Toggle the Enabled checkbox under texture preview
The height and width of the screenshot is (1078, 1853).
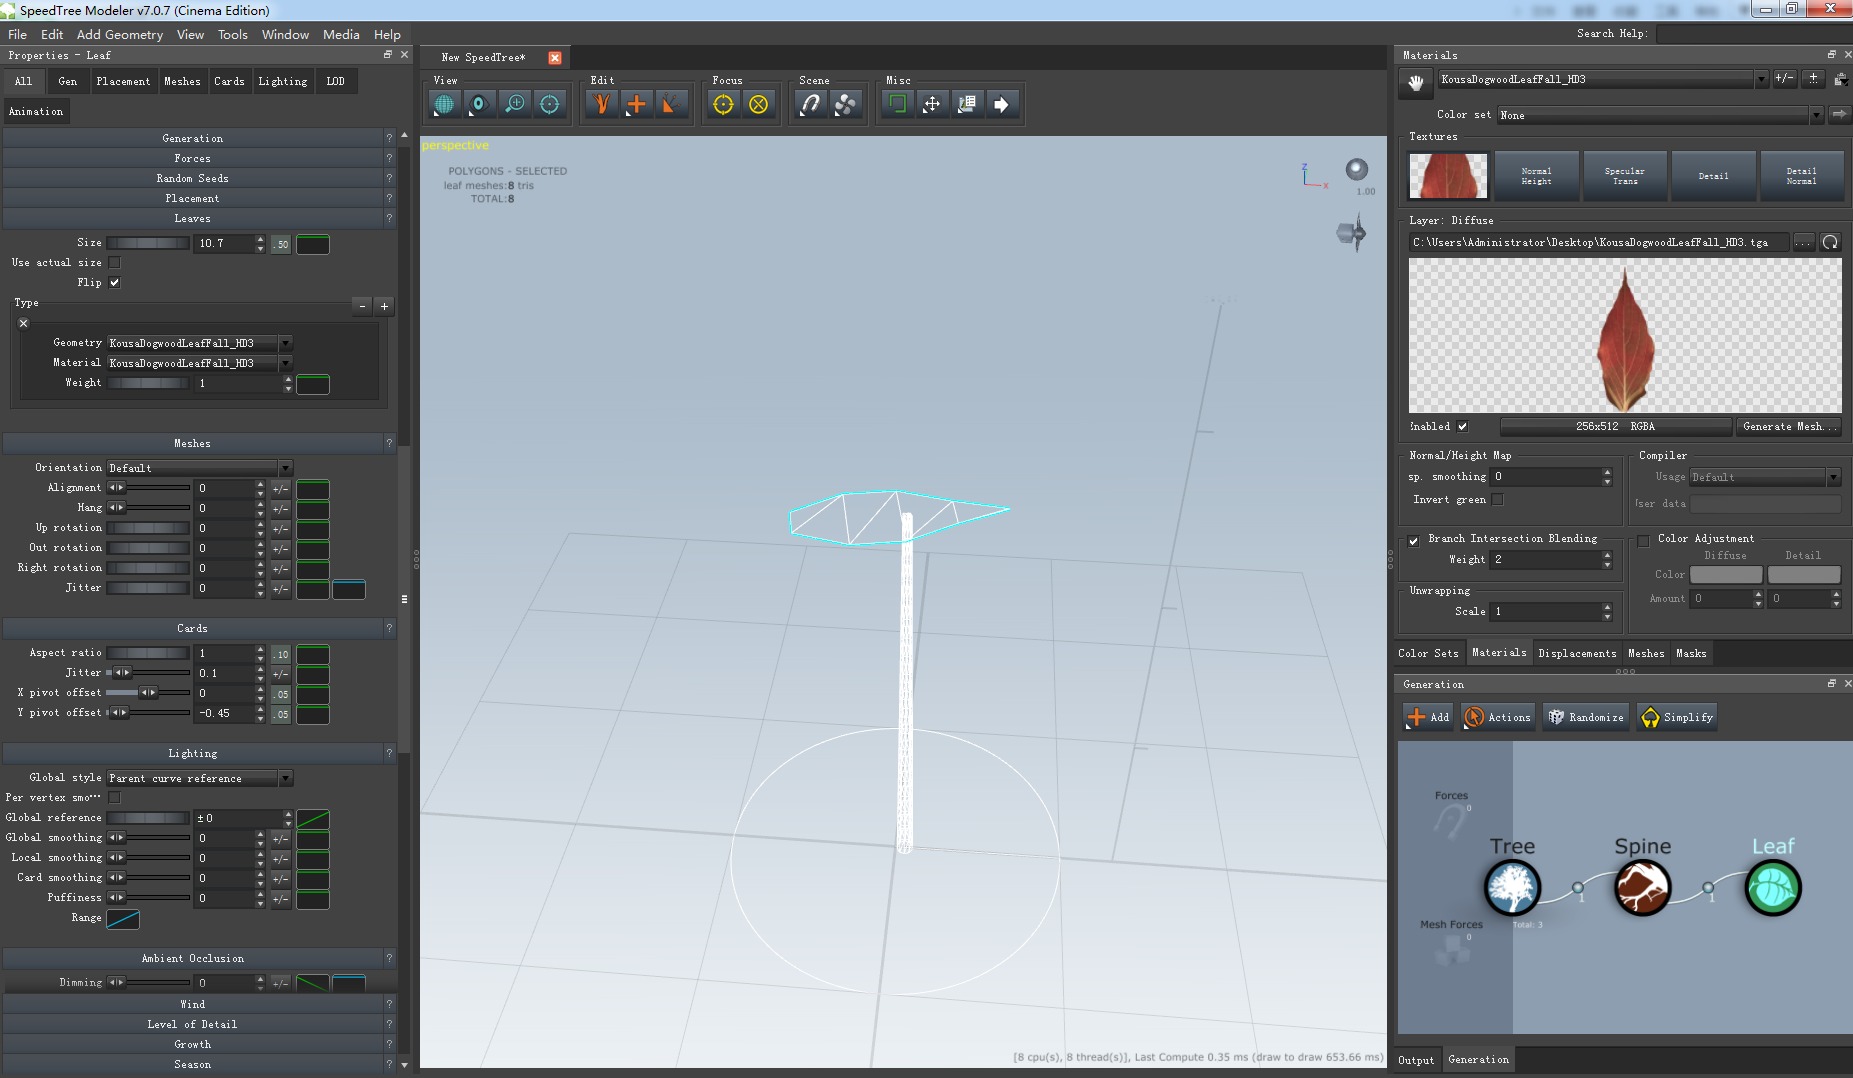pos(1462,427)
